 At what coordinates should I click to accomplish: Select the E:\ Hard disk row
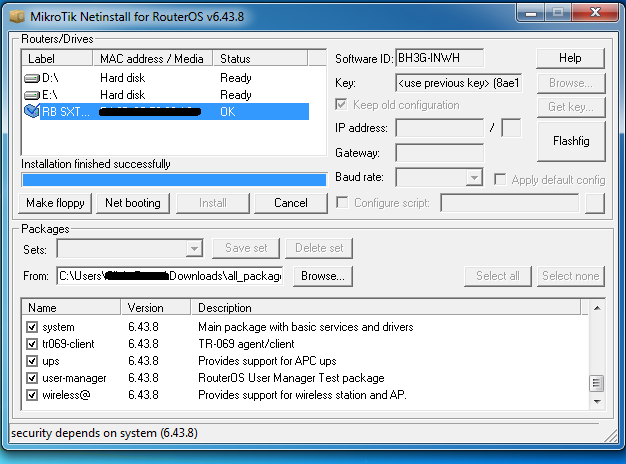[165, 95]
